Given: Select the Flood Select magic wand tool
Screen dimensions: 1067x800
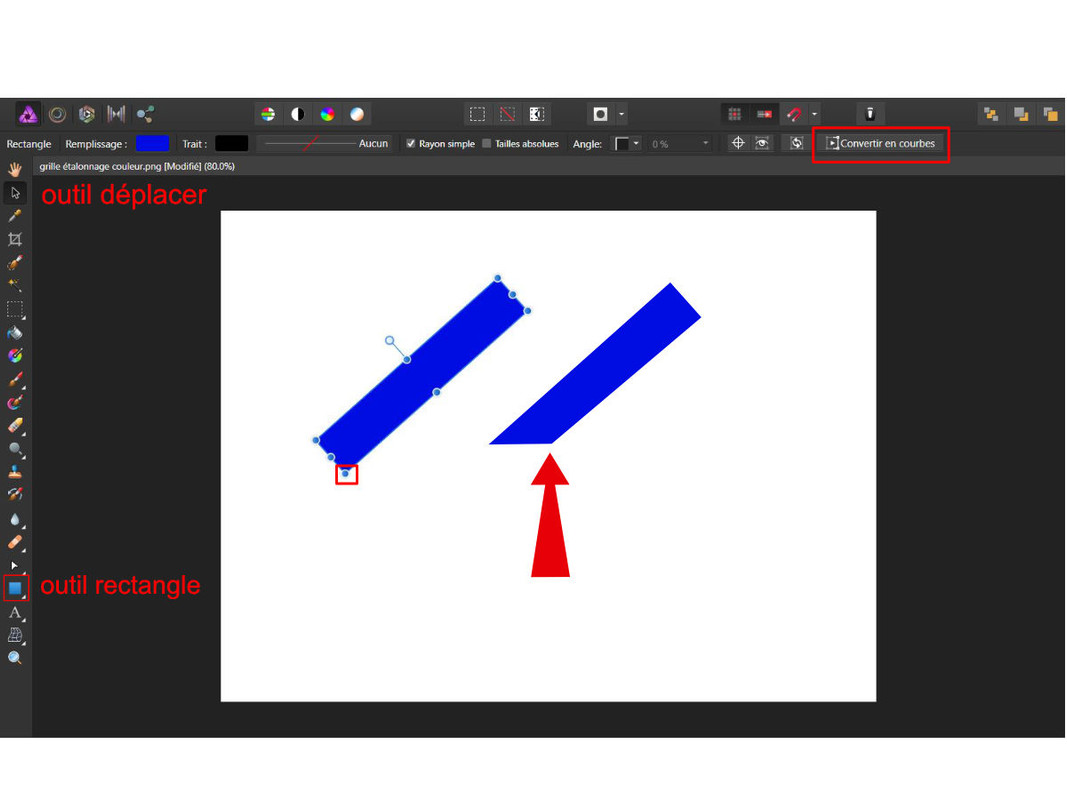Looking at the screenshot, I should [x=15, y=285].
